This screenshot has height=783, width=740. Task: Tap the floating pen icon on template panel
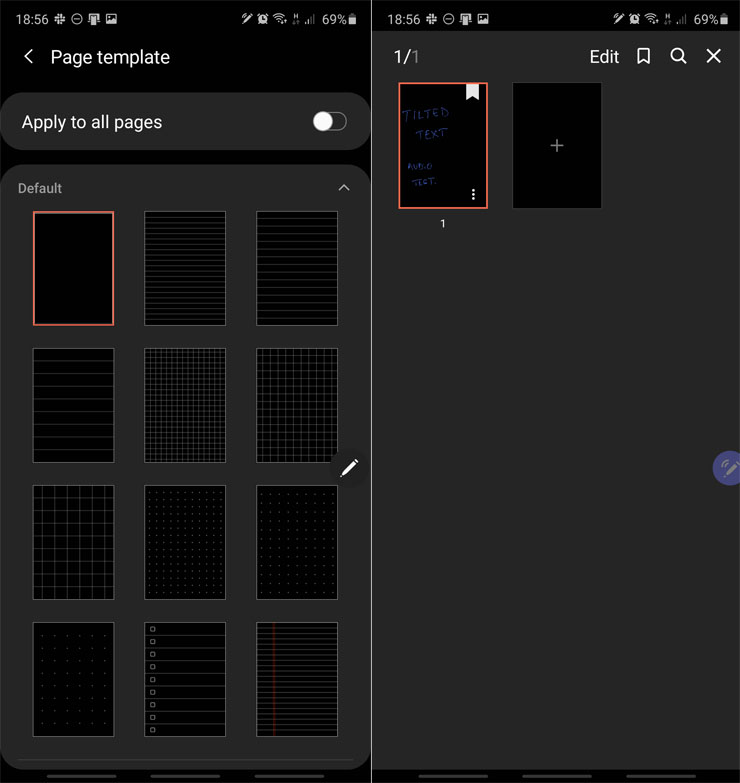tap(349, 467)
